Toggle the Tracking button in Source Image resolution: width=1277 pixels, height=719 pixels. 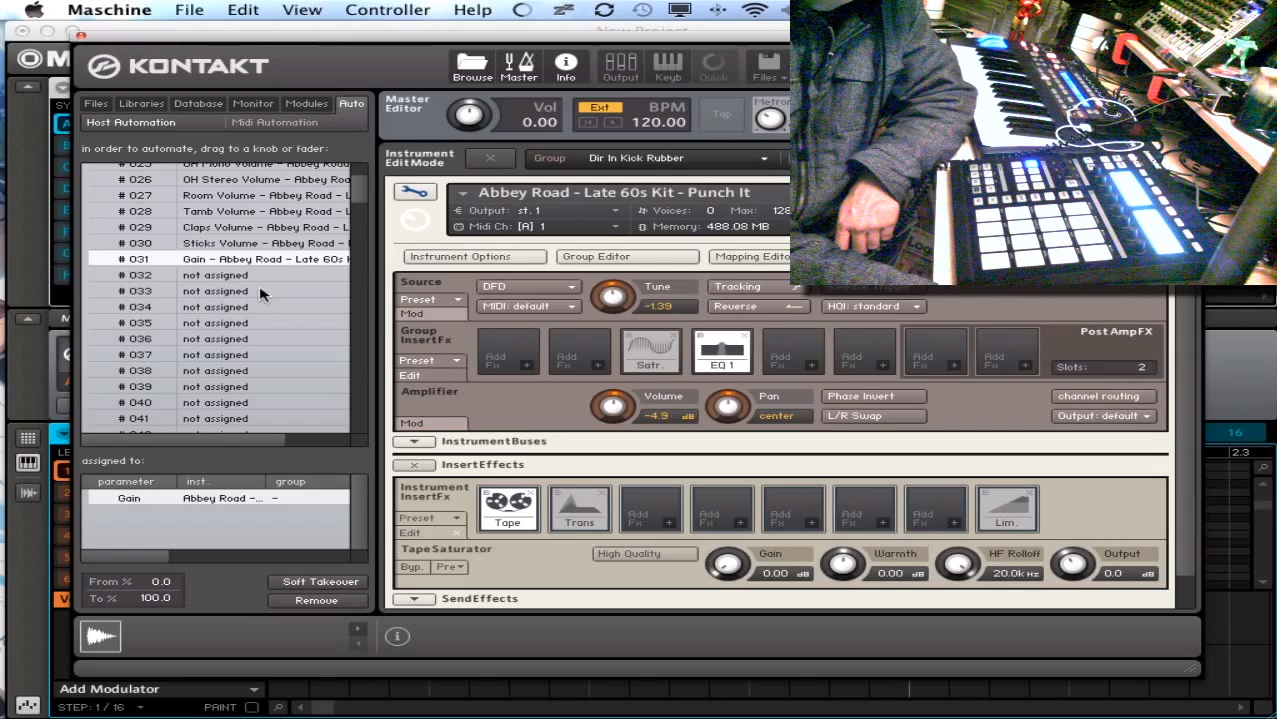(x=758, y=286)
